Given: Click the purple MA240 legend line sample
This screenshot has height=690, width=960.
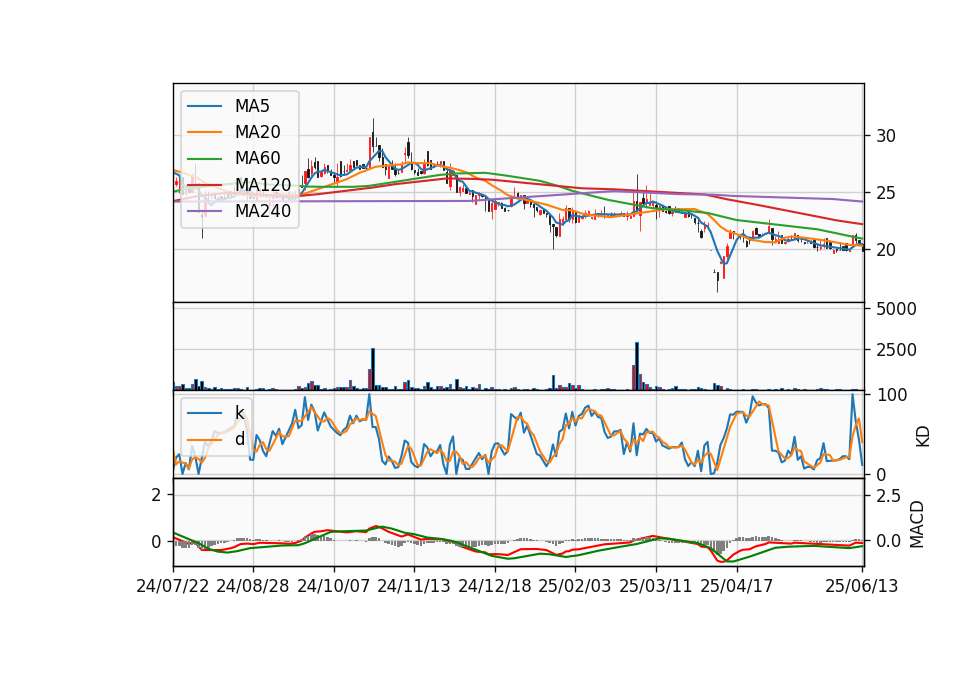Looking at the screenshot, I should [204, 212].
